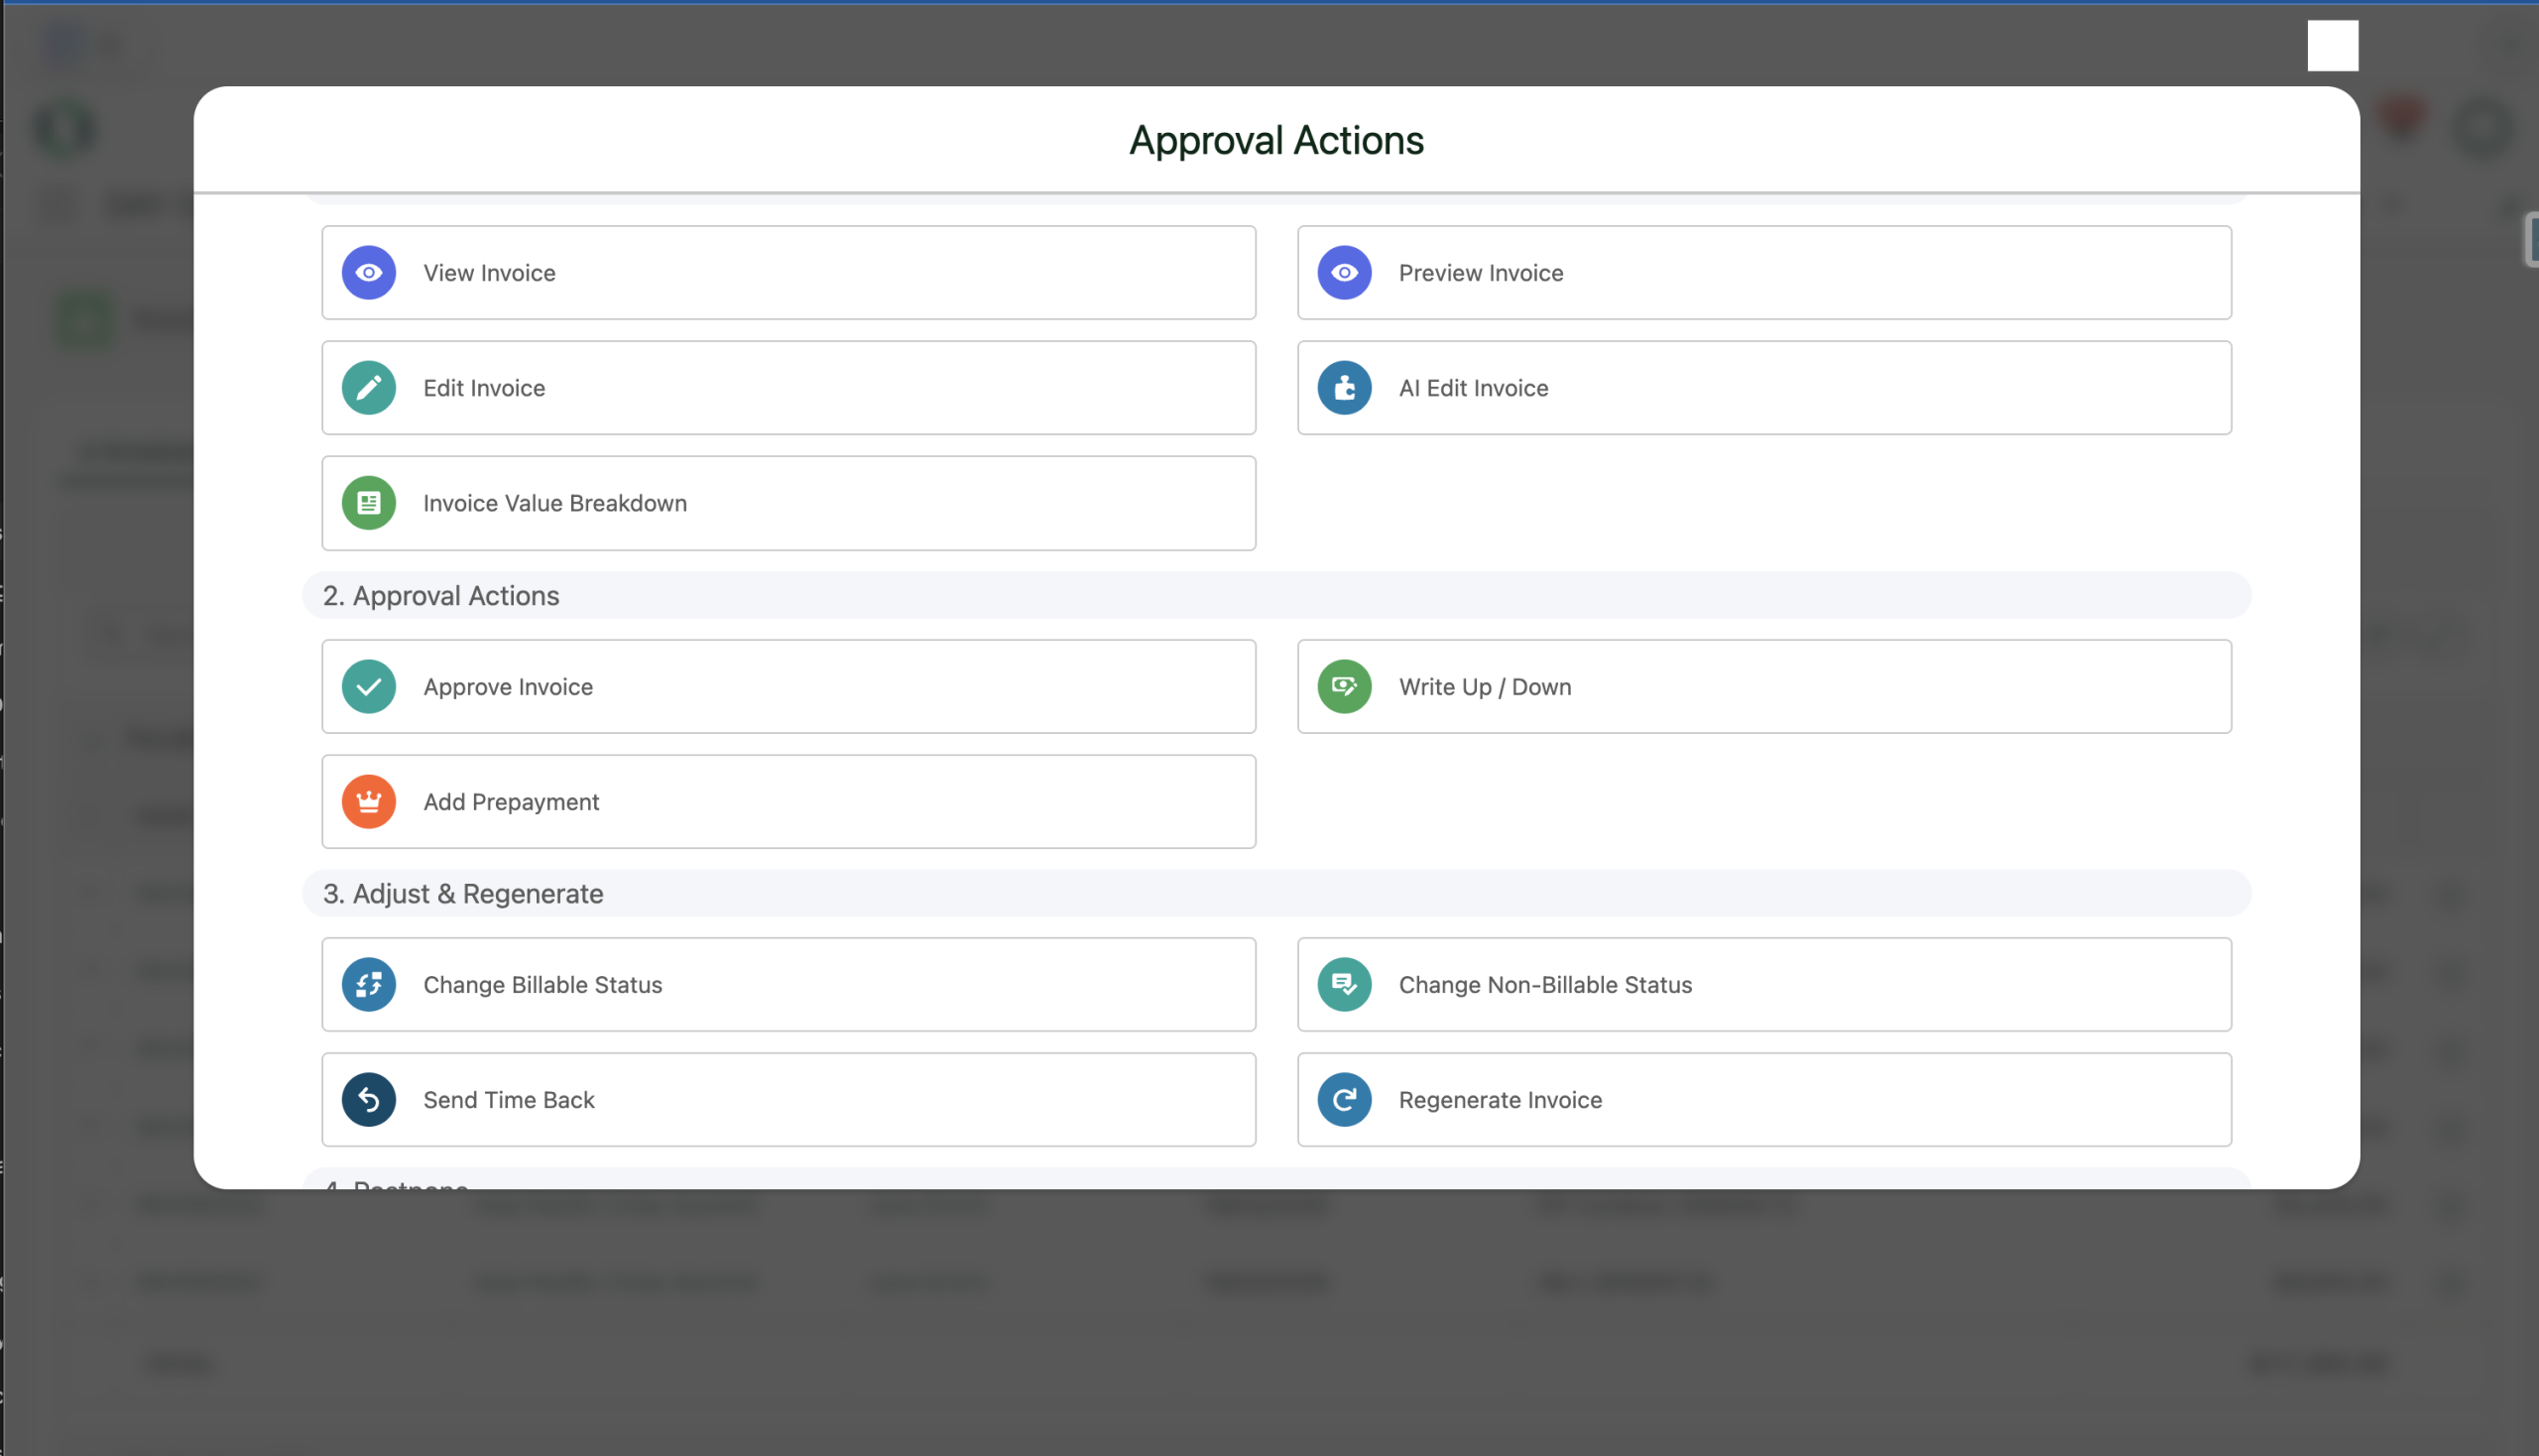Click the Change Non-Billable Status icon
This screenshot has width=2539, height=1456.
pos(1344,985)
